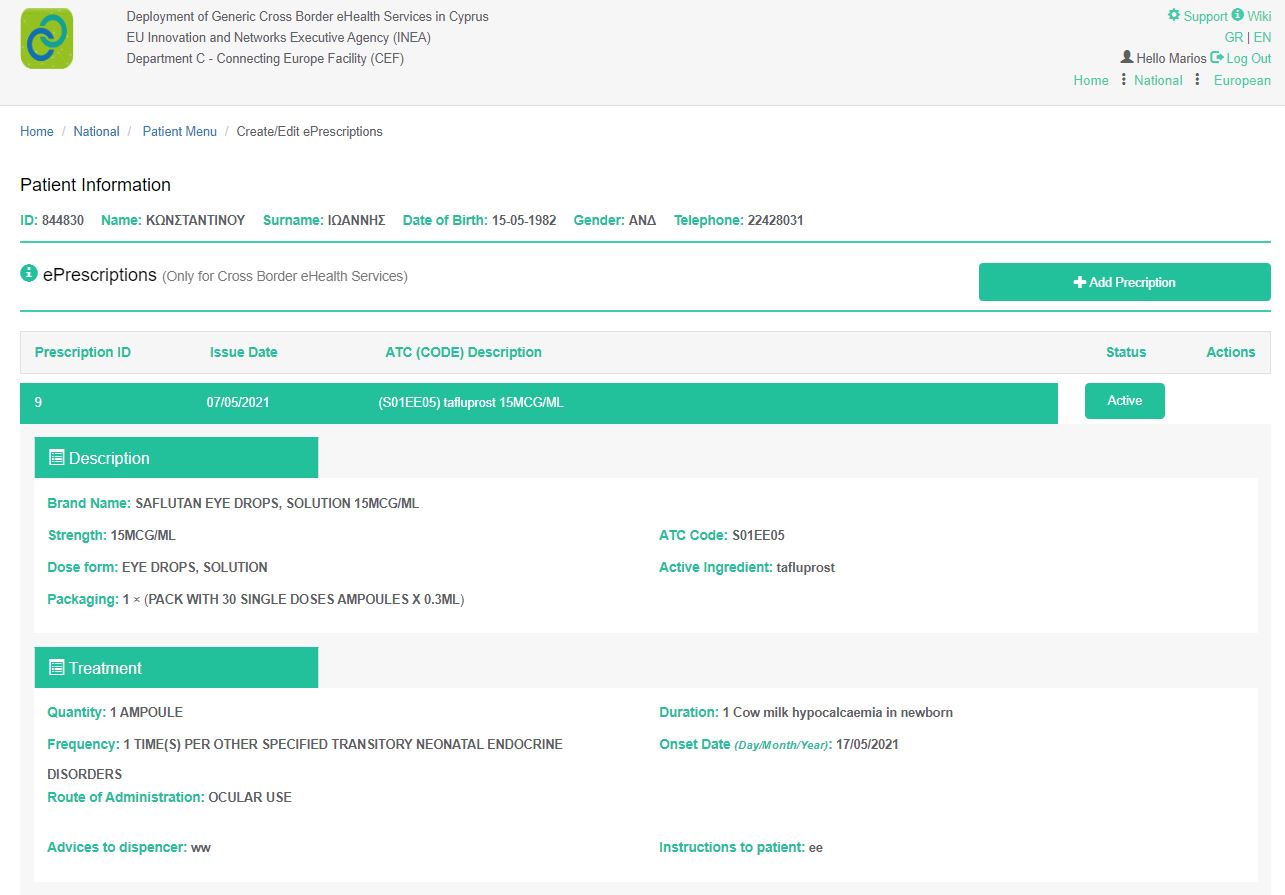
Task: Toggle the Active status button
Action: tap(1124, 401)
